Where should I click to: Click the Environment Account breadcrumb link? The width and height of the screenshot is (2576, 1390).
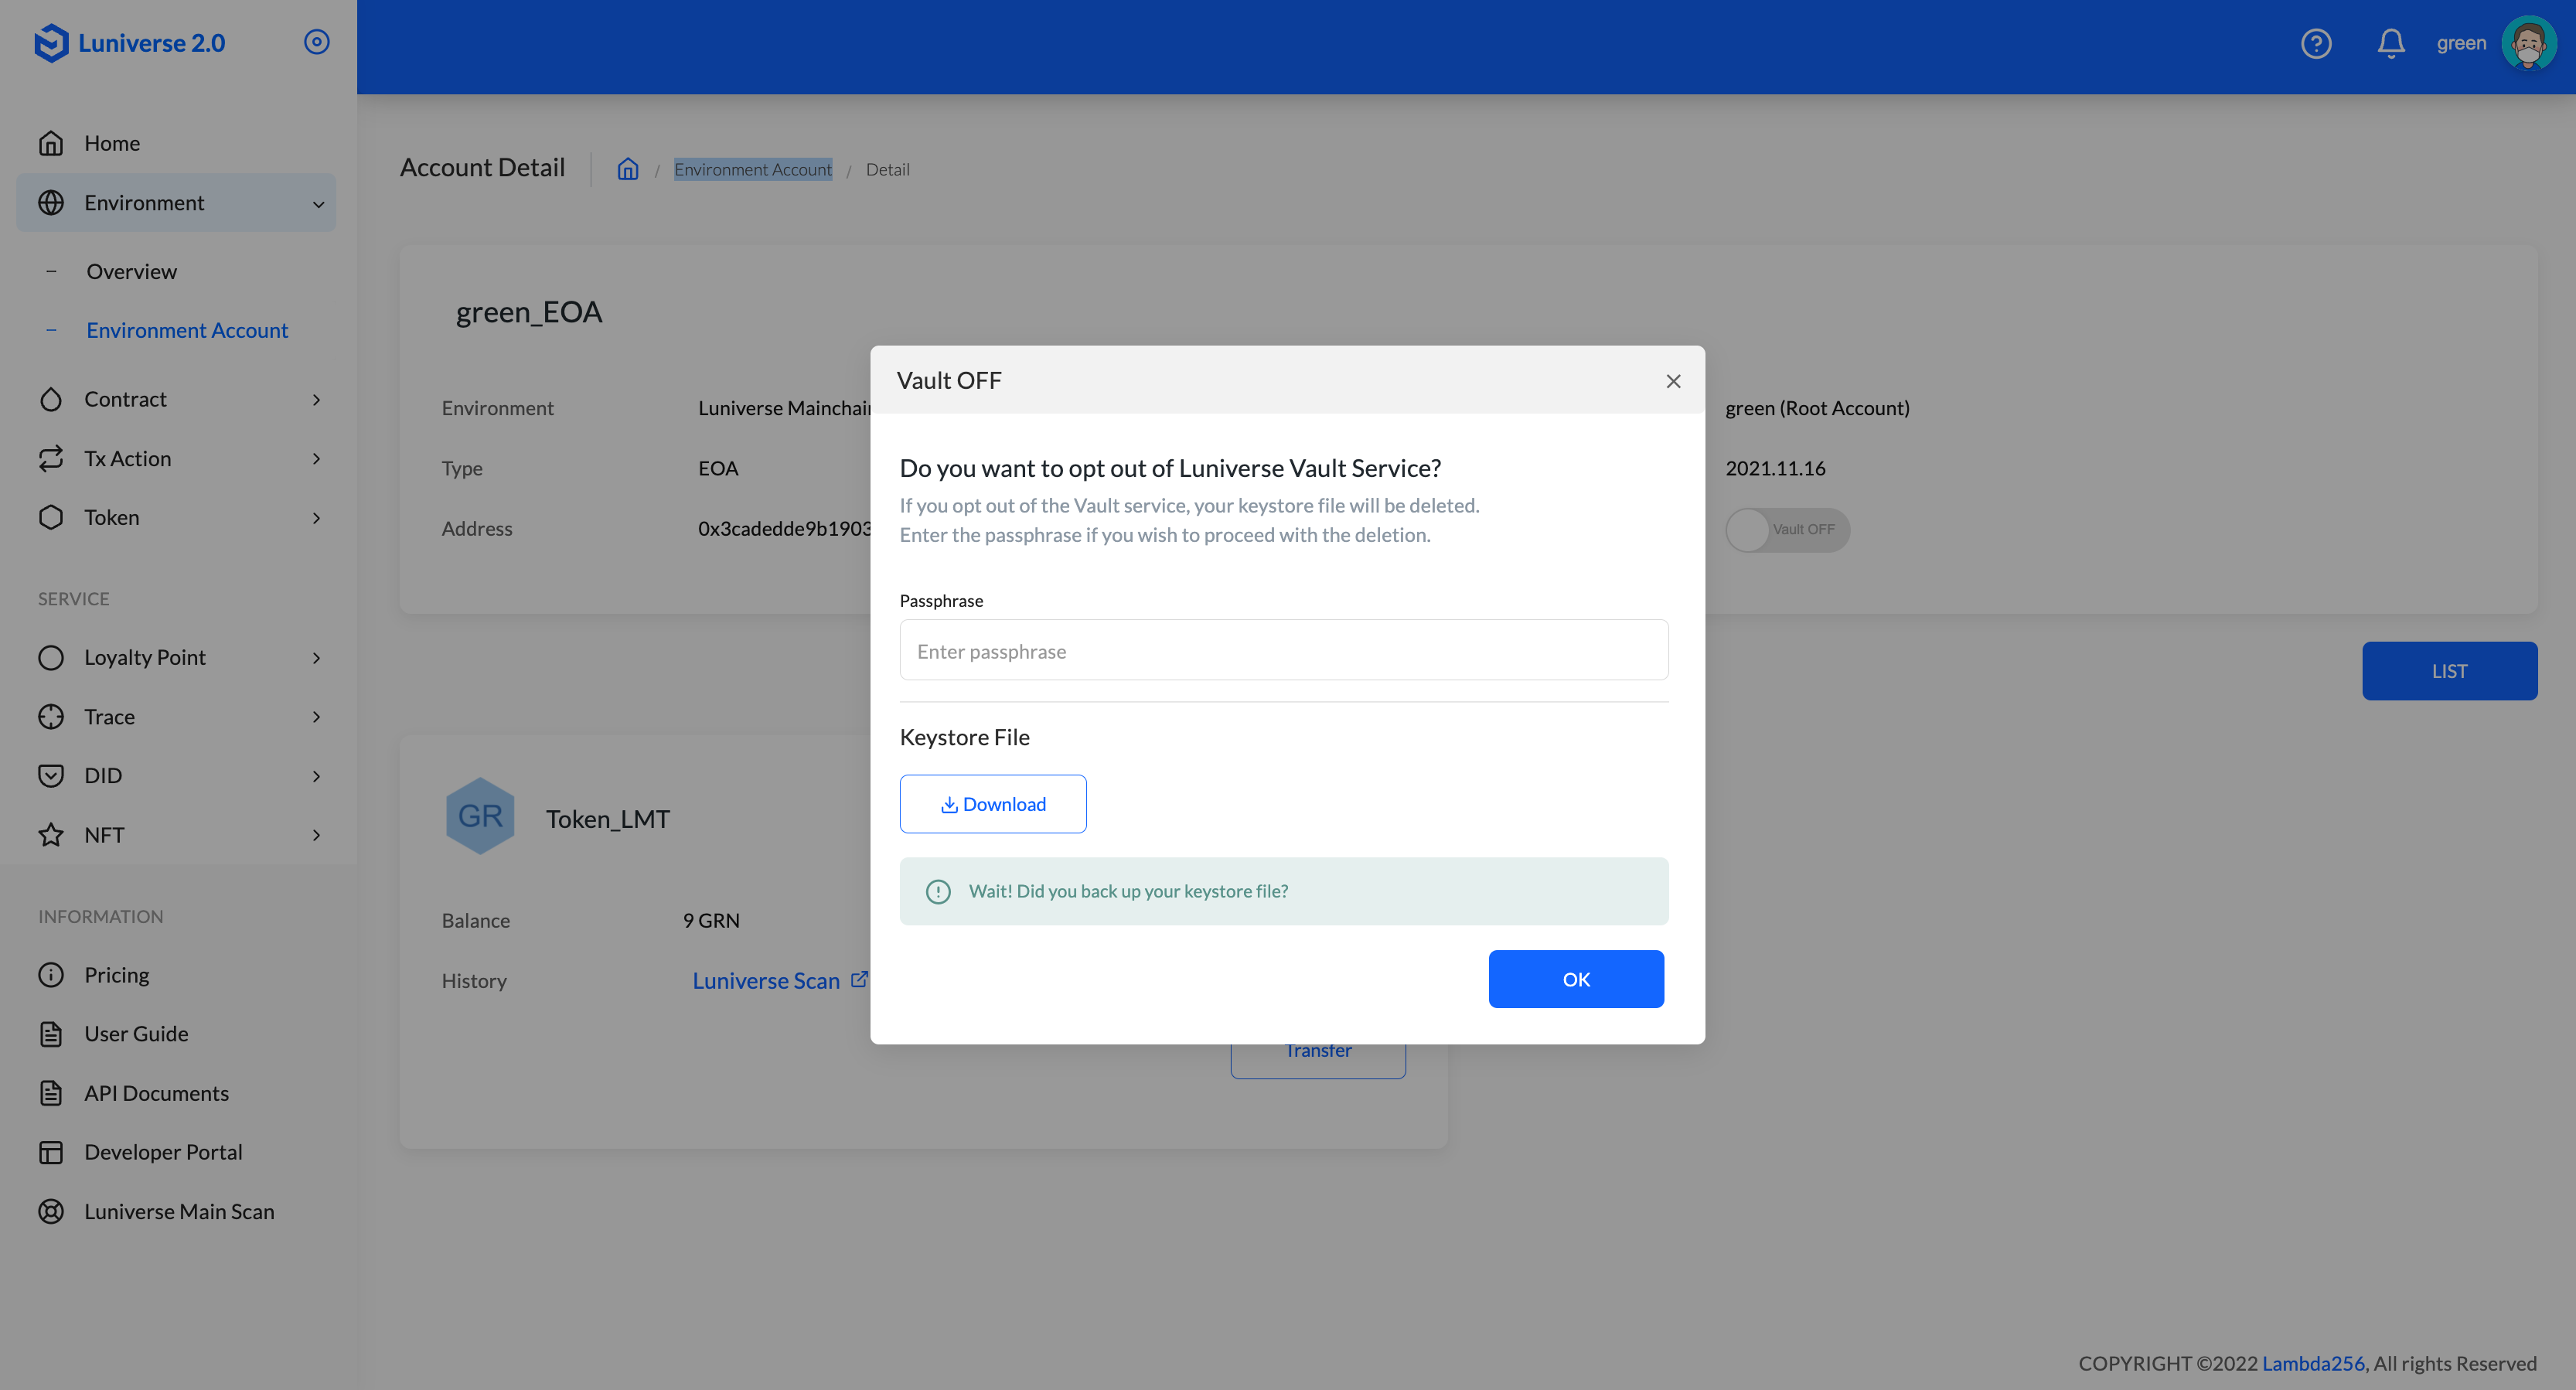[x=752, y=169]
